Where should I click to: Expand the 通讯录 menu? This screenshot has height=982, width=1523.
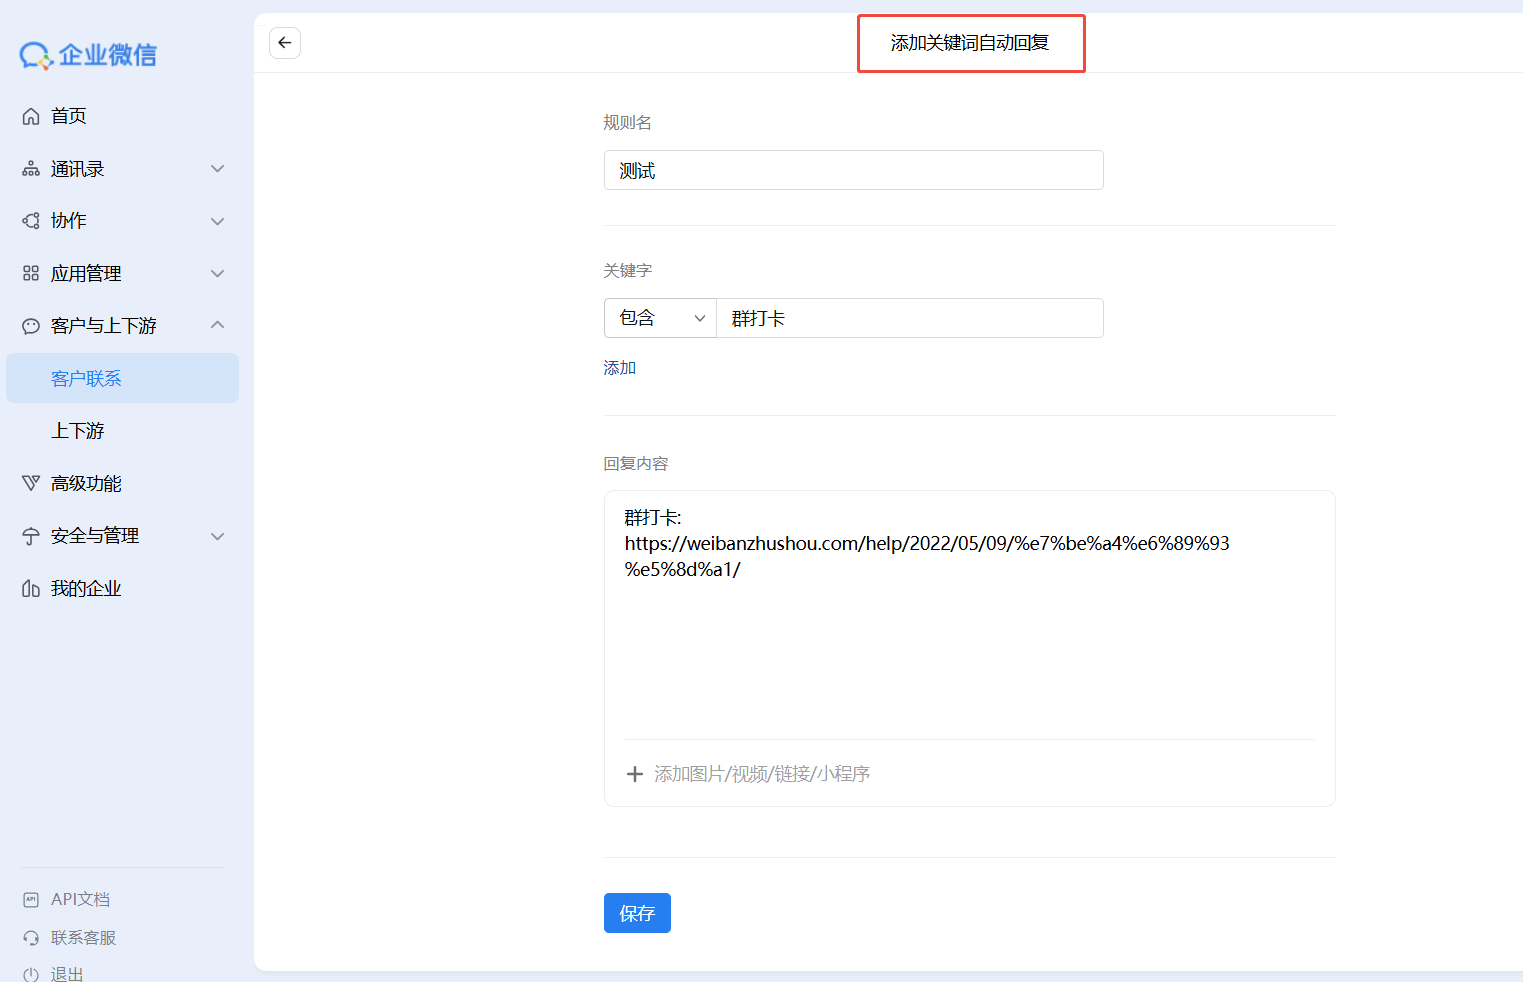(x=217, y=169)
